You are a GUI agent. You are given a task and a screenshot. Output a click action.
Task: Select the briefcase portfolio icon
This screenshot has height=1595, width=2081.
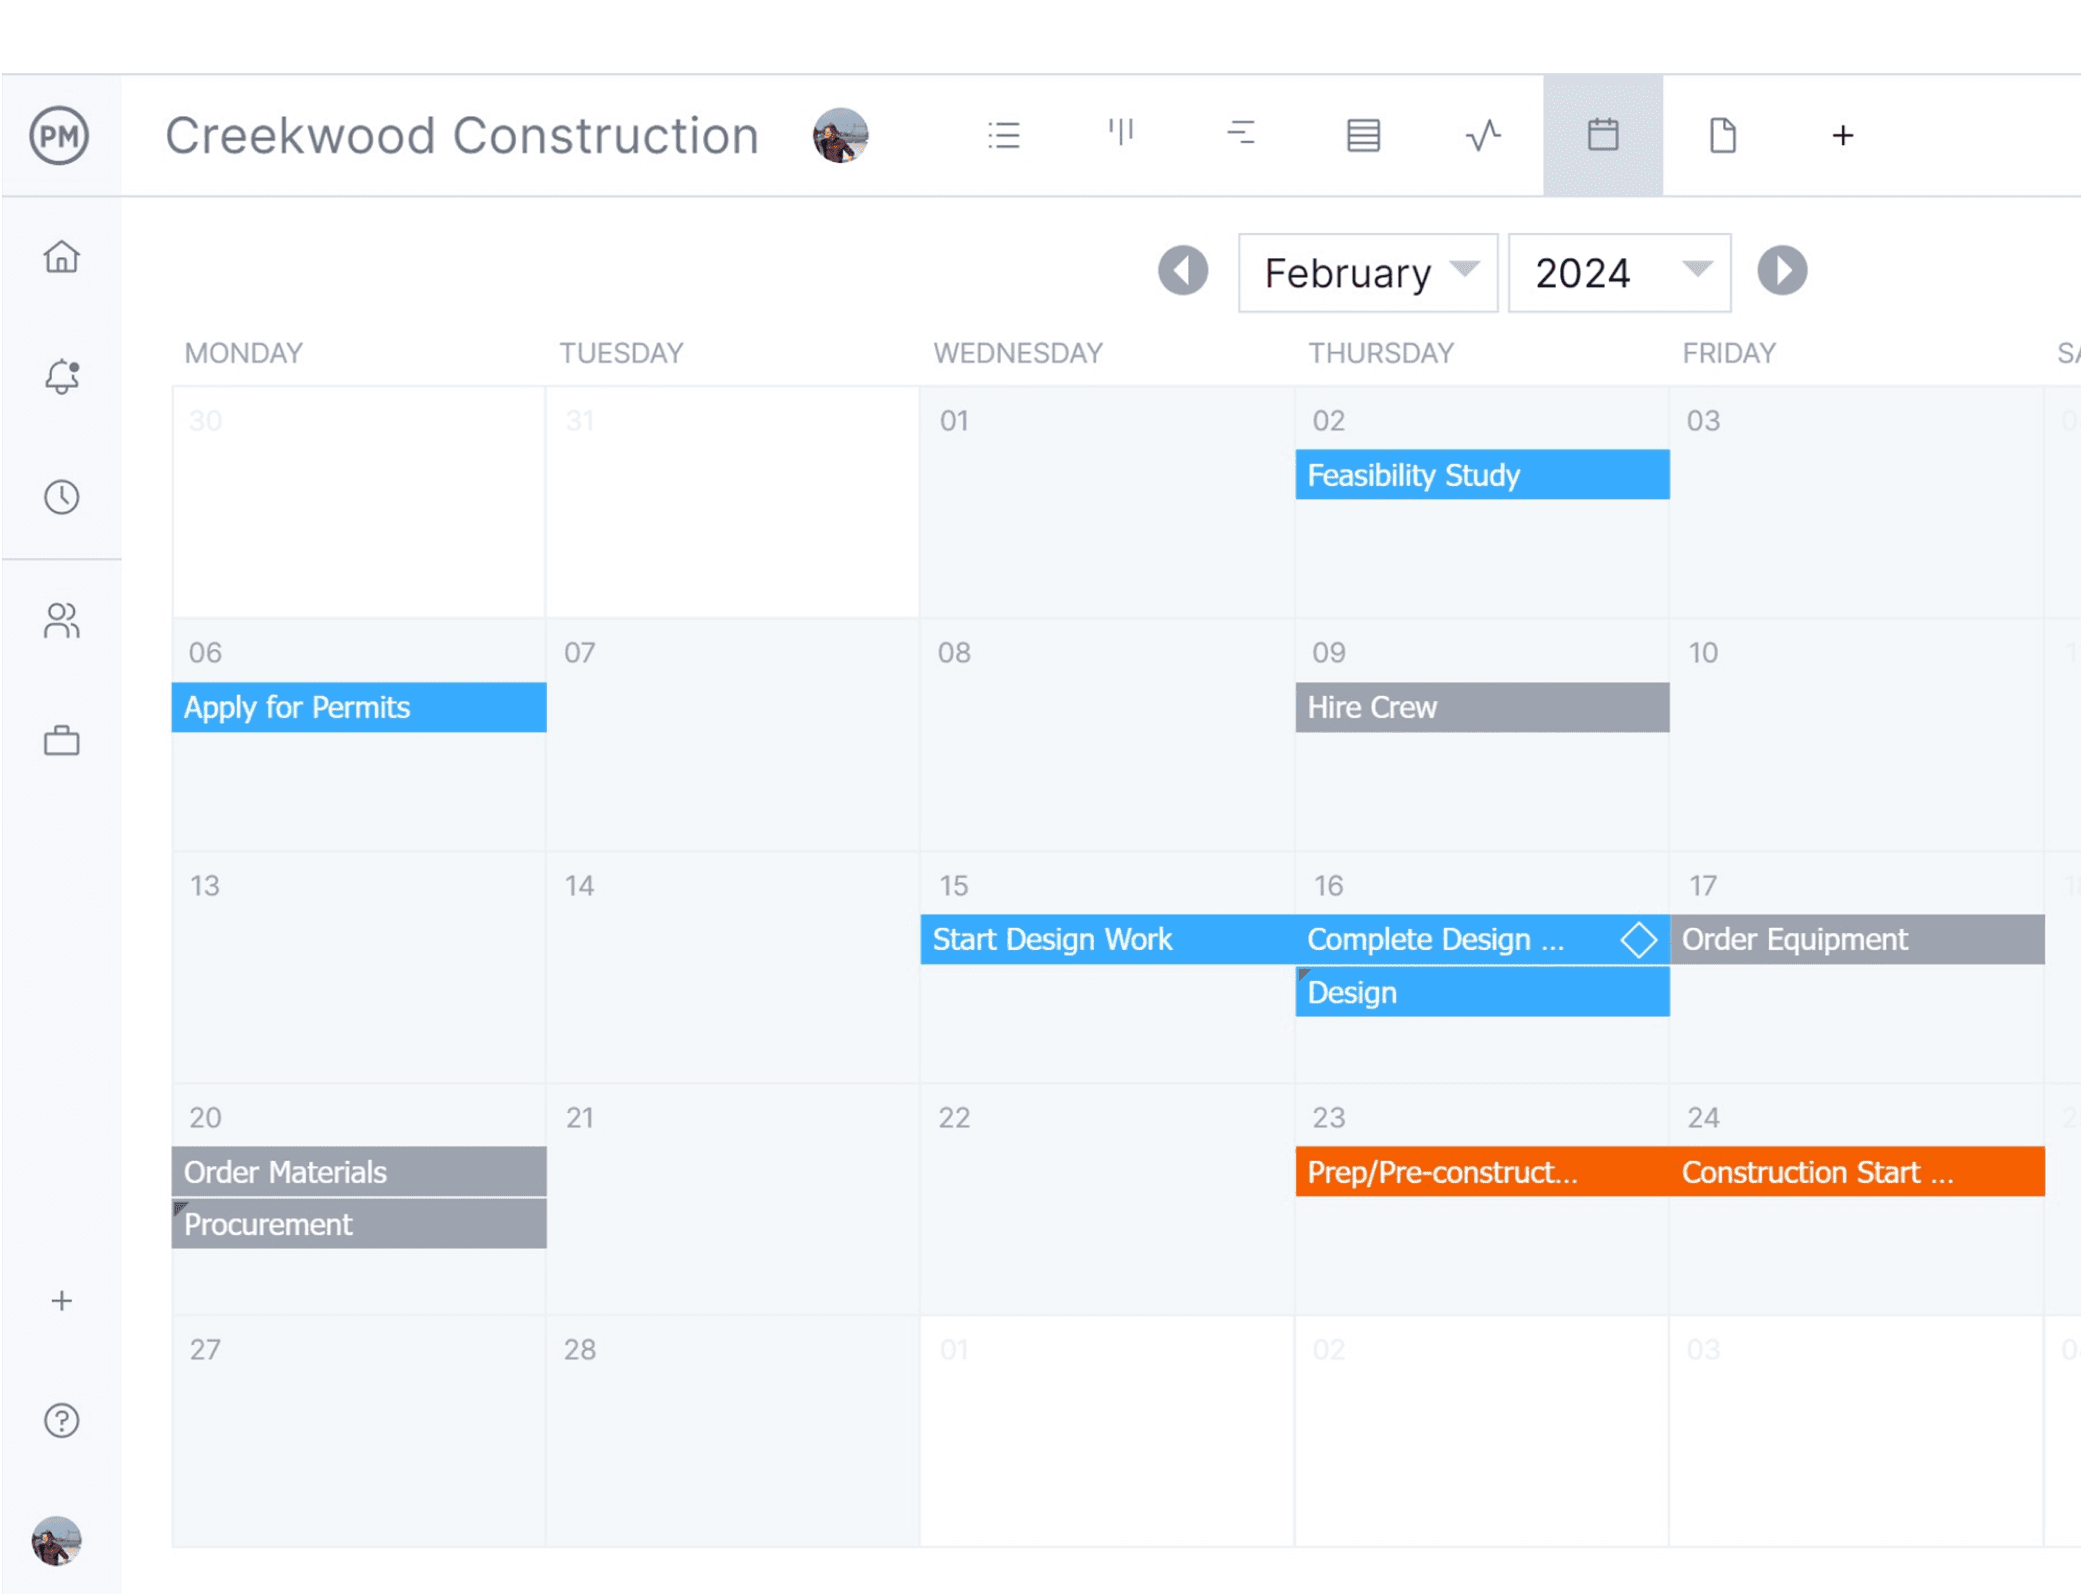62,740
